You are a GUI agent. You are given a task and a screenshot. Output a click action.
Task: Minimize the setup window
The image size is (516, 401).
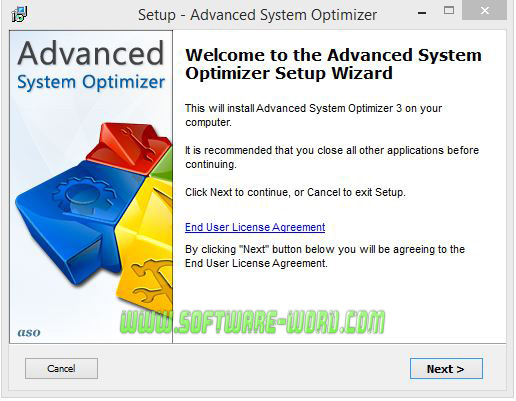tap(422, 13)
